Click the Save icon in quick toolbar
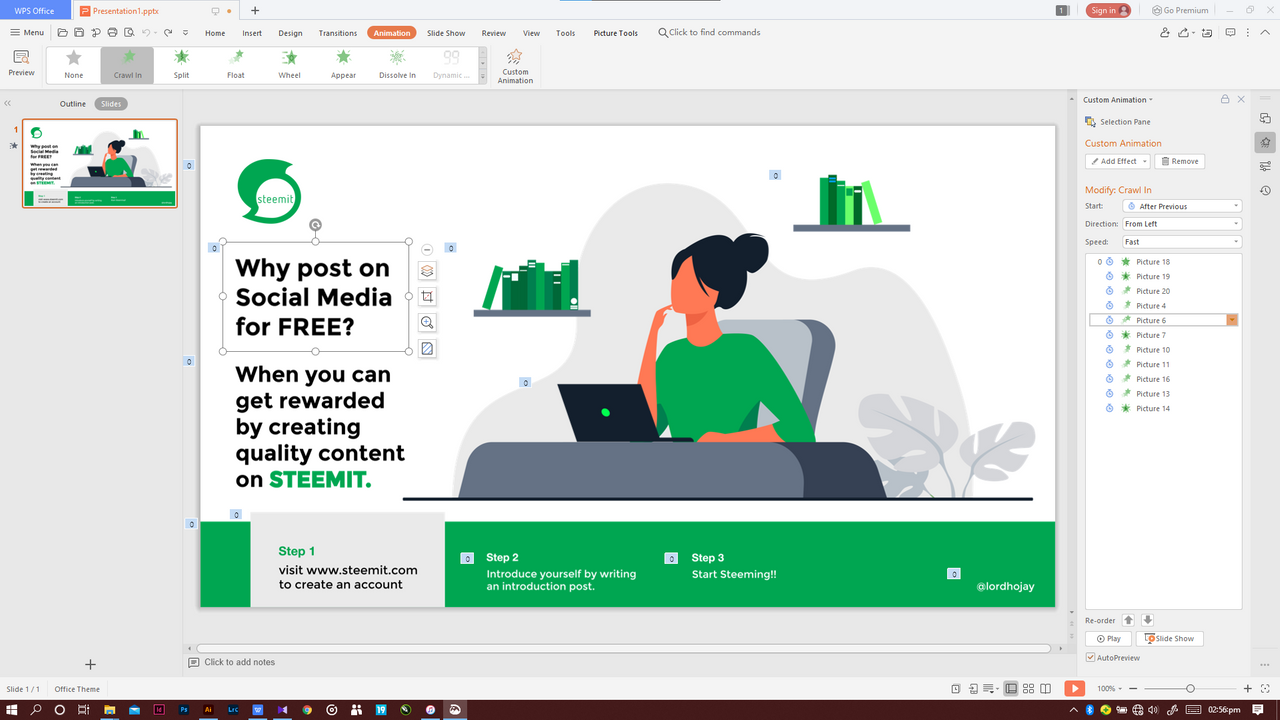 point(79,33)
